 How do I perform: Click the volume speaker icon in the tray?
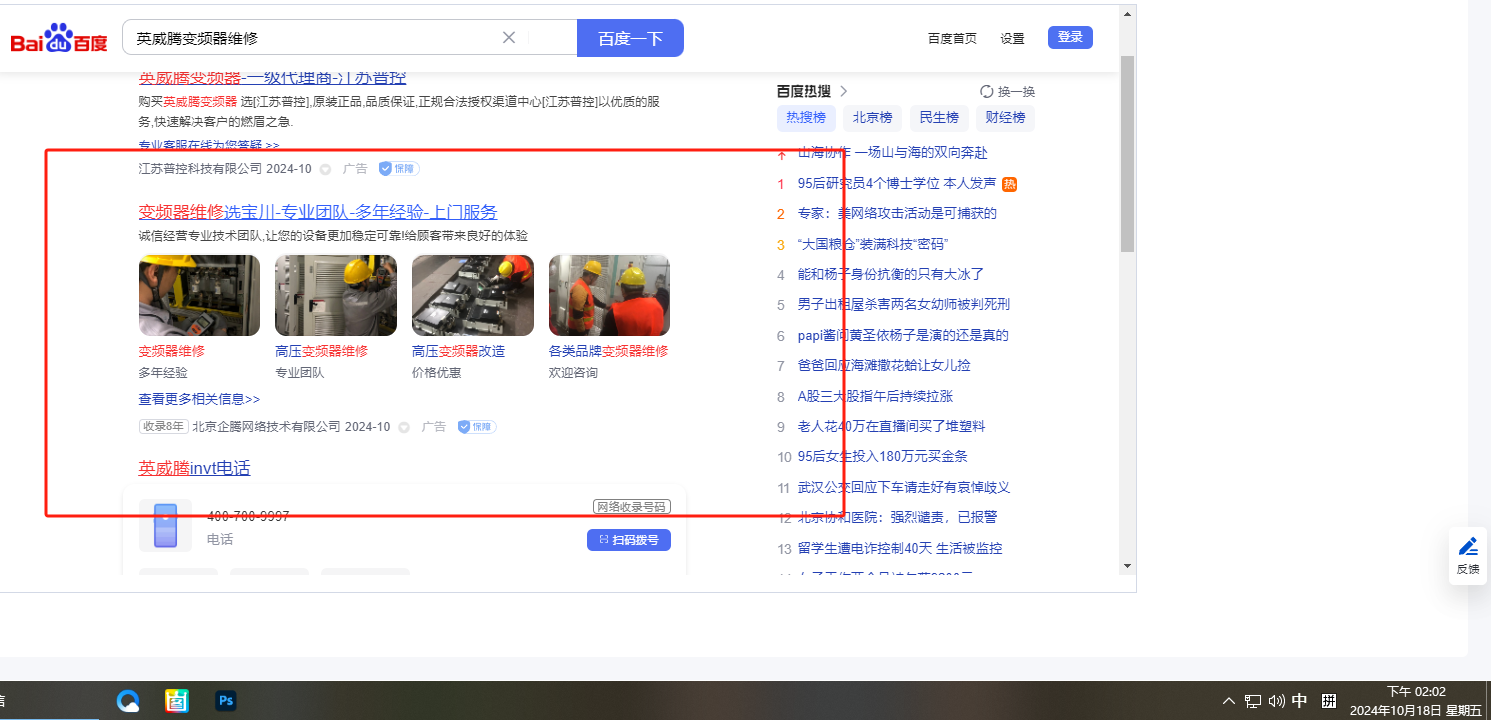coord(1276,701)
